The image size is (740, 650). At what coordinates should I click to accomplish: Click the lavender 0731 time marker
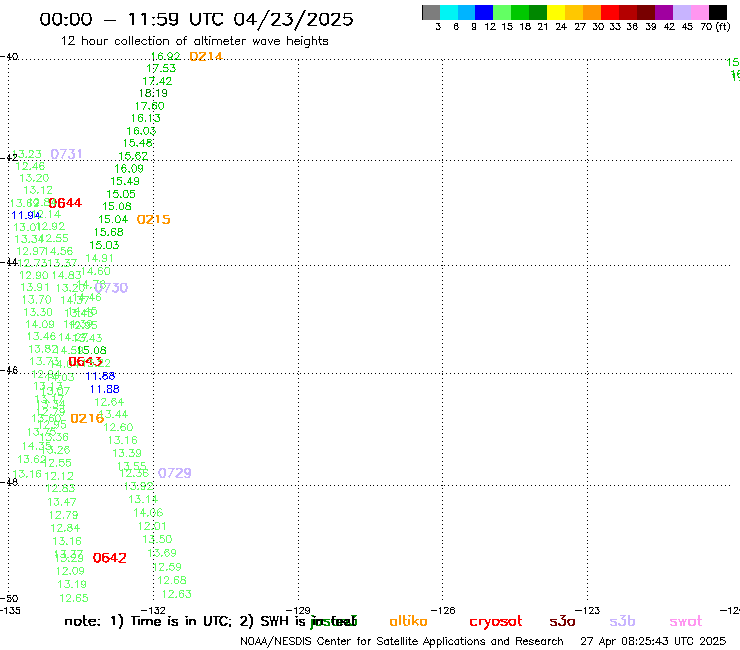pos(66,154)
